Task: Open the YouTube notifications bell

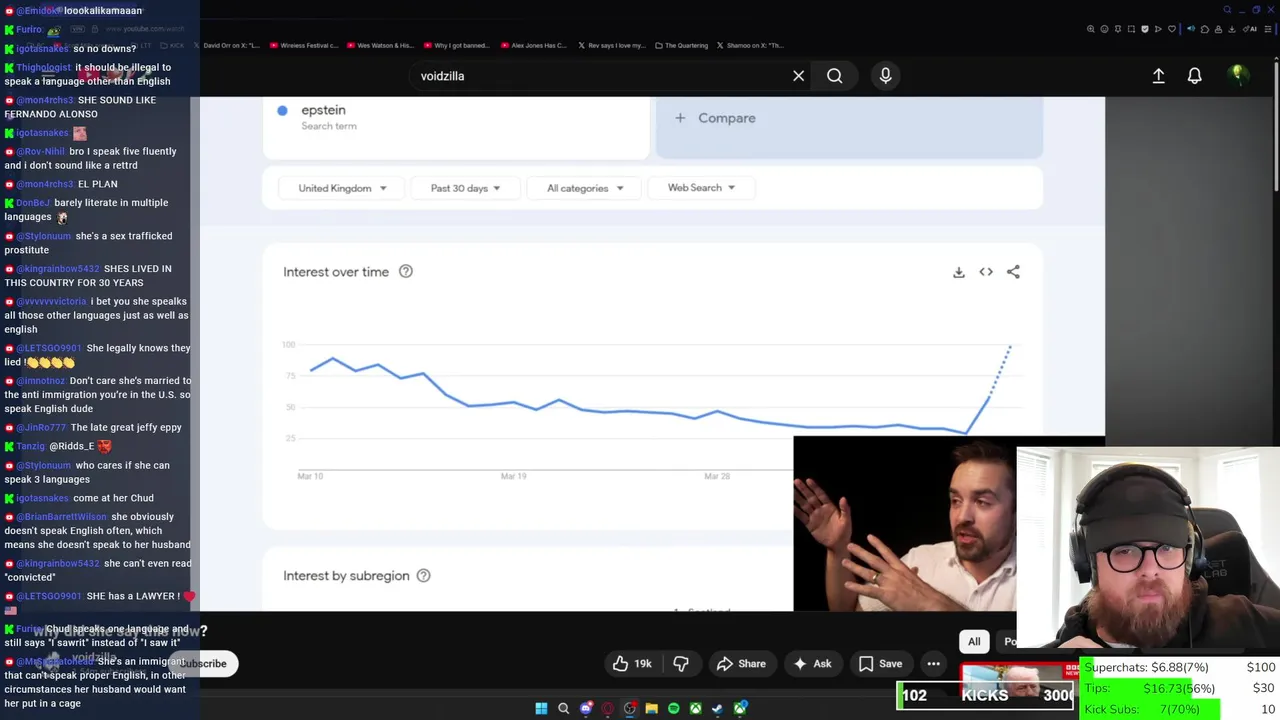Action: pyautogui.click(x=1194, y=76)
